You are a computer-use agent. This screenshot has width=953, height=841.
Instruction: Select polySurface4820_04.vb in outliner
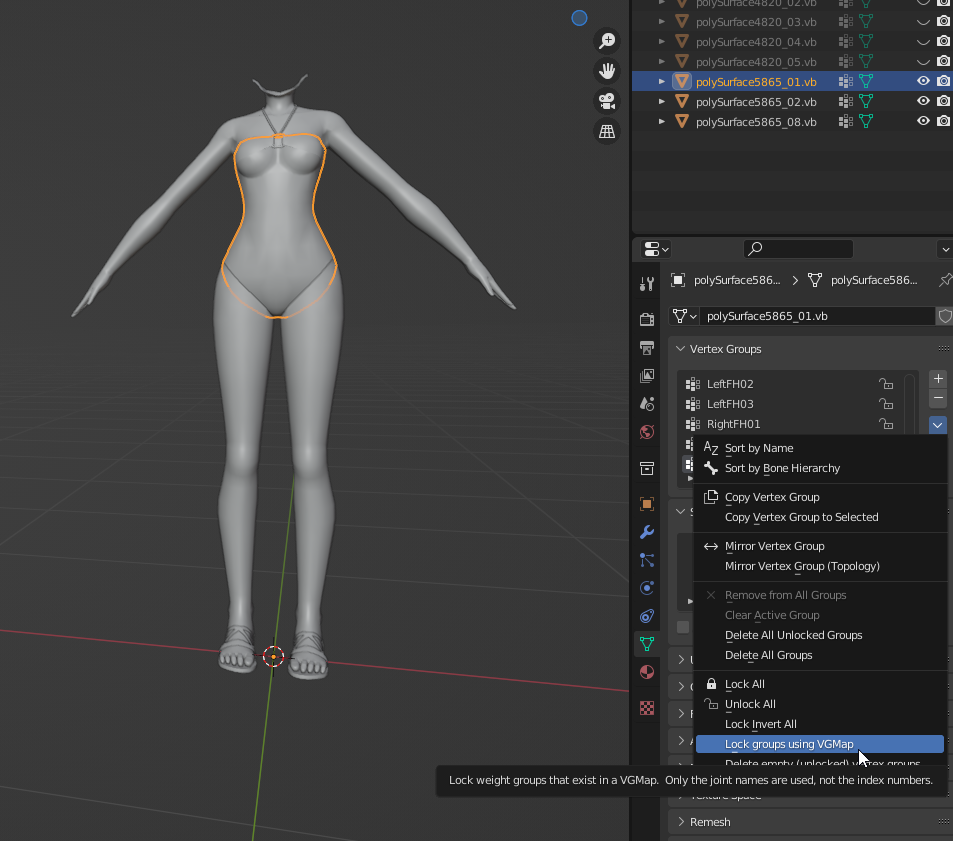pyautogui.click(x=756, y=42)
